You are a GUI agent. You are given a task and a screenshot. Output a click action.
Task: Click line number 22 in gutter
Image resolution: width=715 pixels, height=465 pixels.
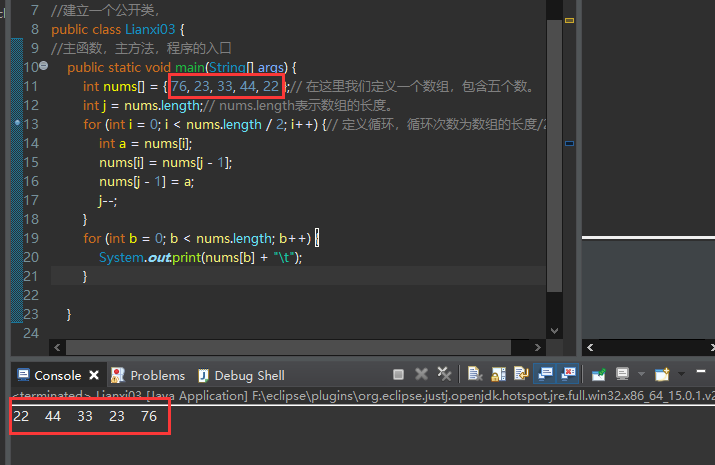pos(31,295)
